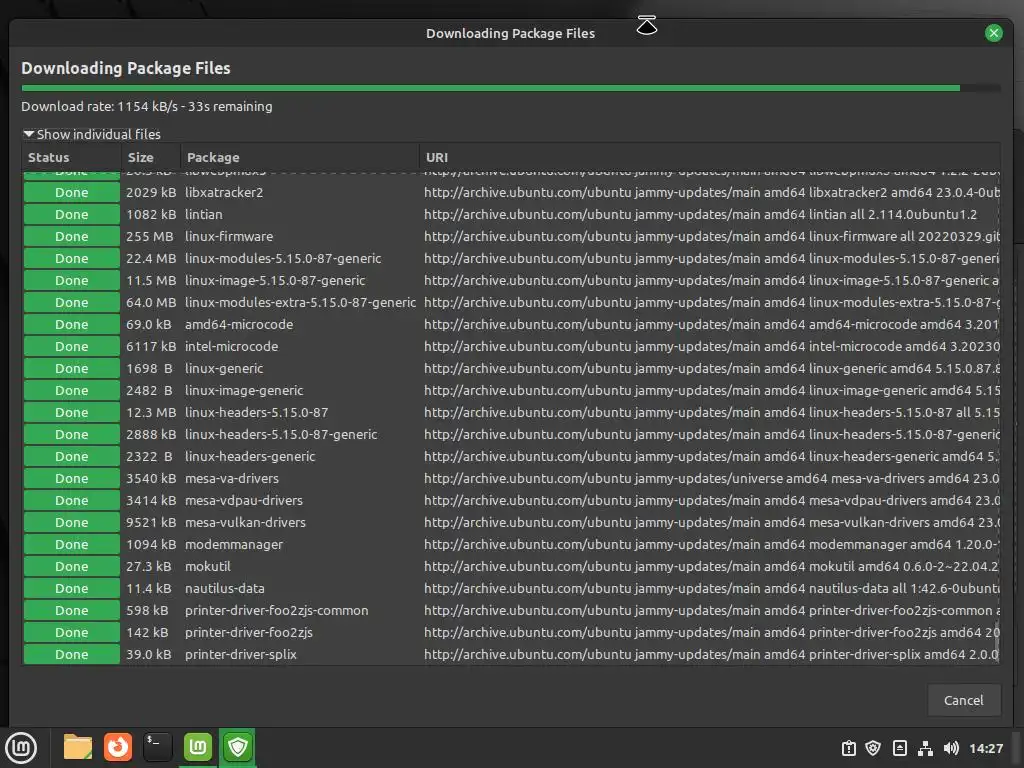Select the linux-generic package name
The width and height of the screenshot is (1024, 768).
click(224, 368)
